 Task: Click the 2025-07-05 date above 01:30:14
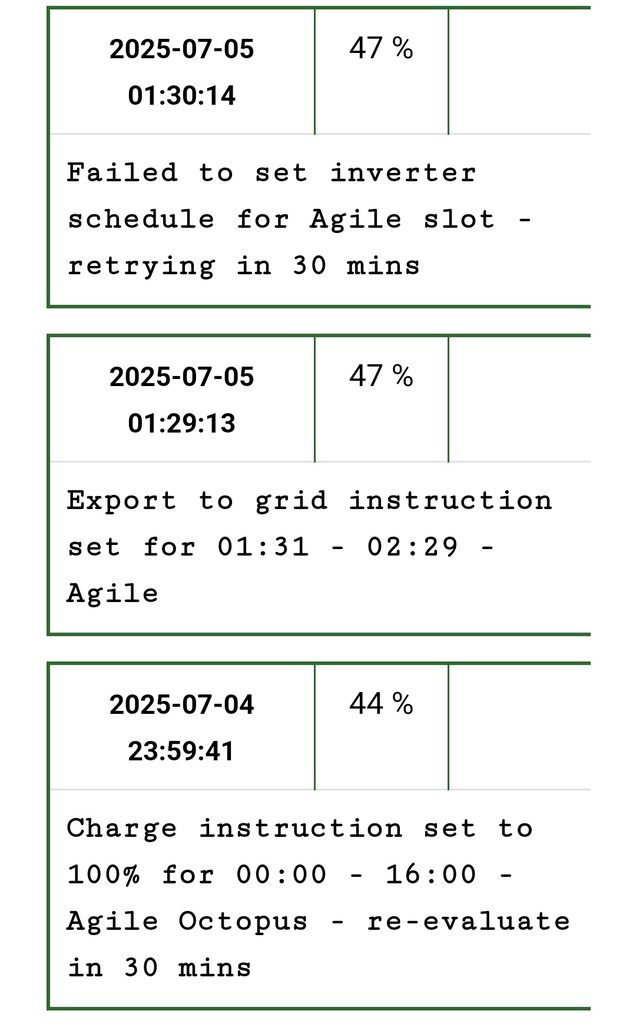coord(181,49)
